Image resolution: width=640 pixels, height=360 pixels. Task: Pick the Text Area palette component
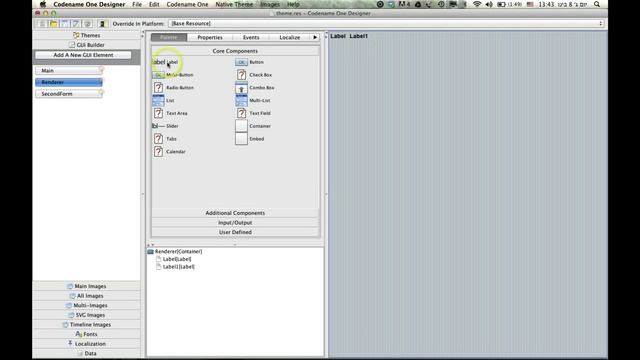pyautogui.click(x=171, y=113)
